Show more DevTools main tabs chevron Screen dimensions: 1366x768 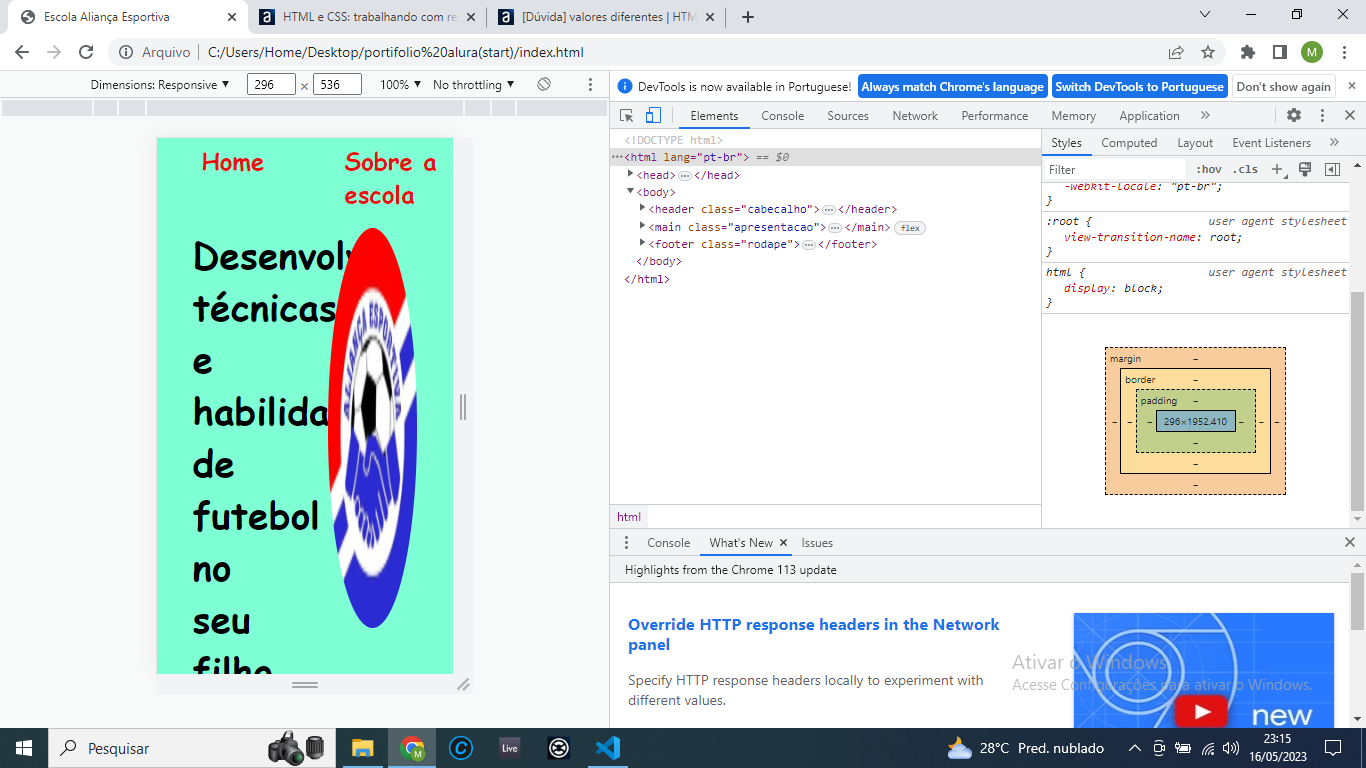point(1205,116)
